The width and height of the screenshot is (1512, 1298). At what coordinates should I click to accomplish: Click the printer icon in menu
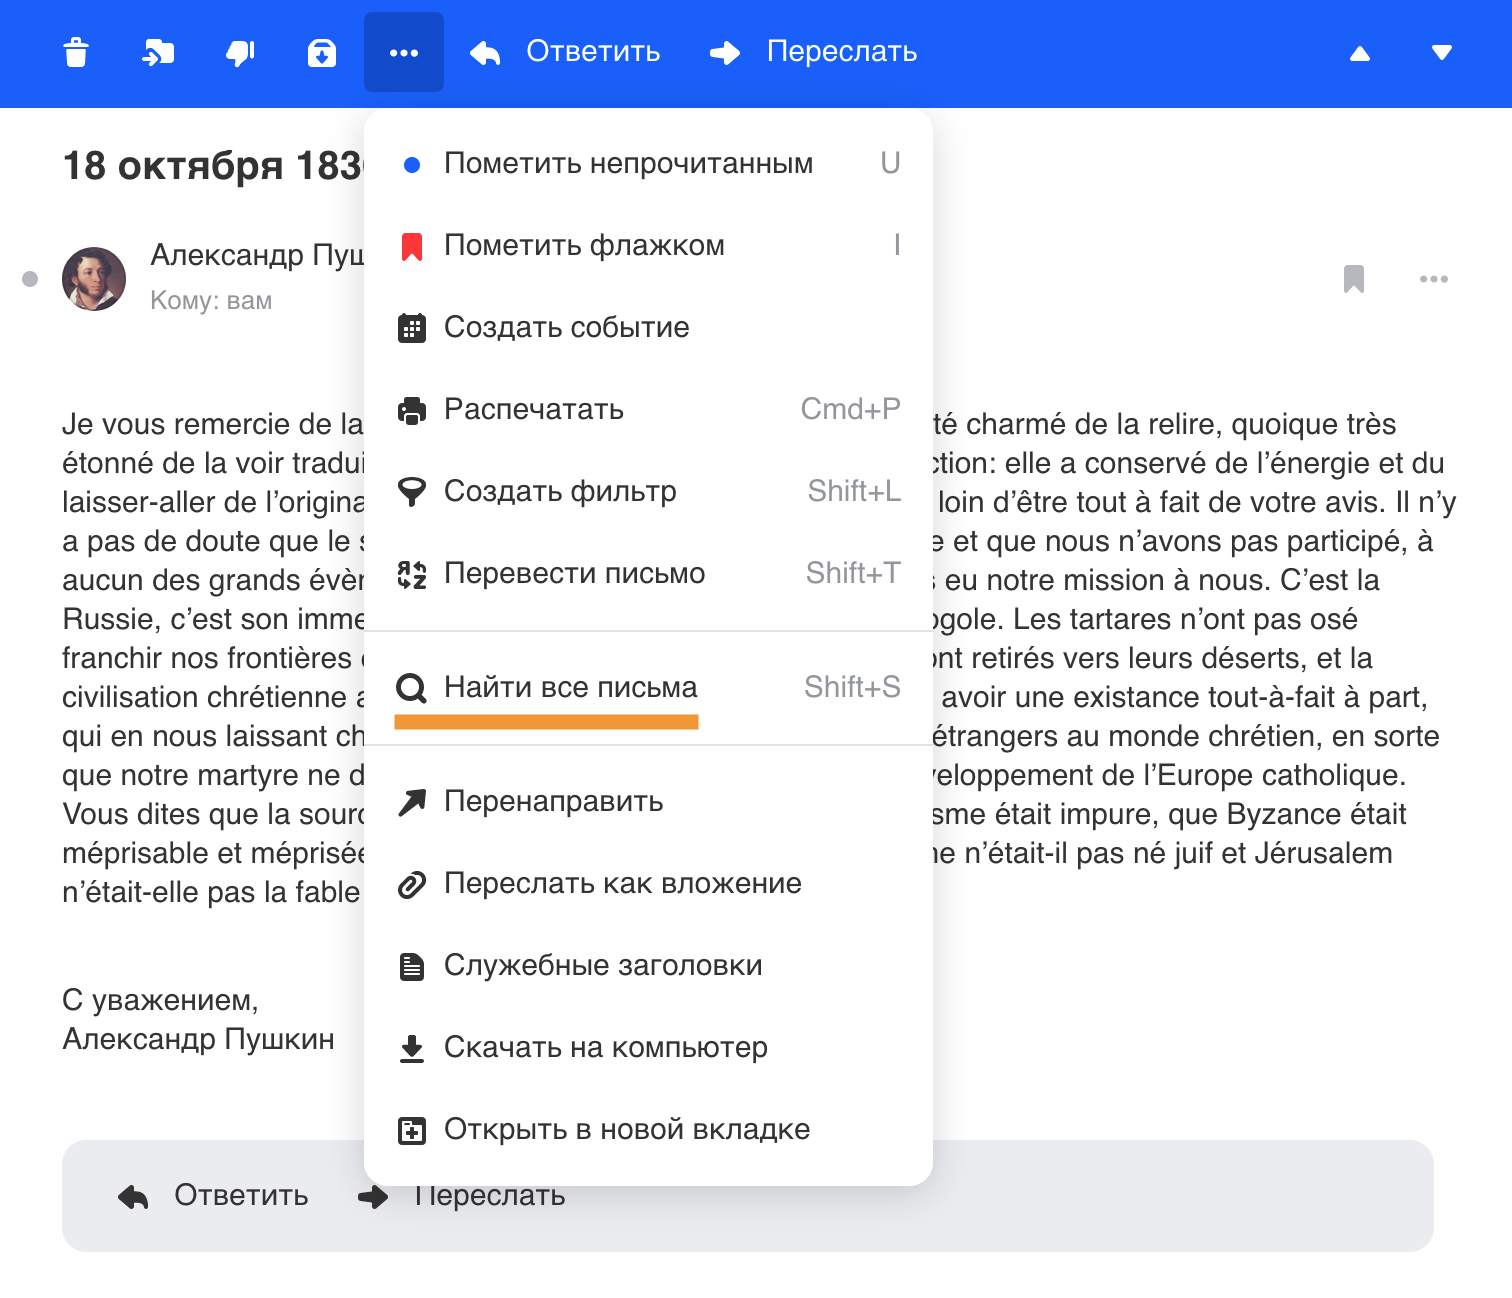[411, 410]
